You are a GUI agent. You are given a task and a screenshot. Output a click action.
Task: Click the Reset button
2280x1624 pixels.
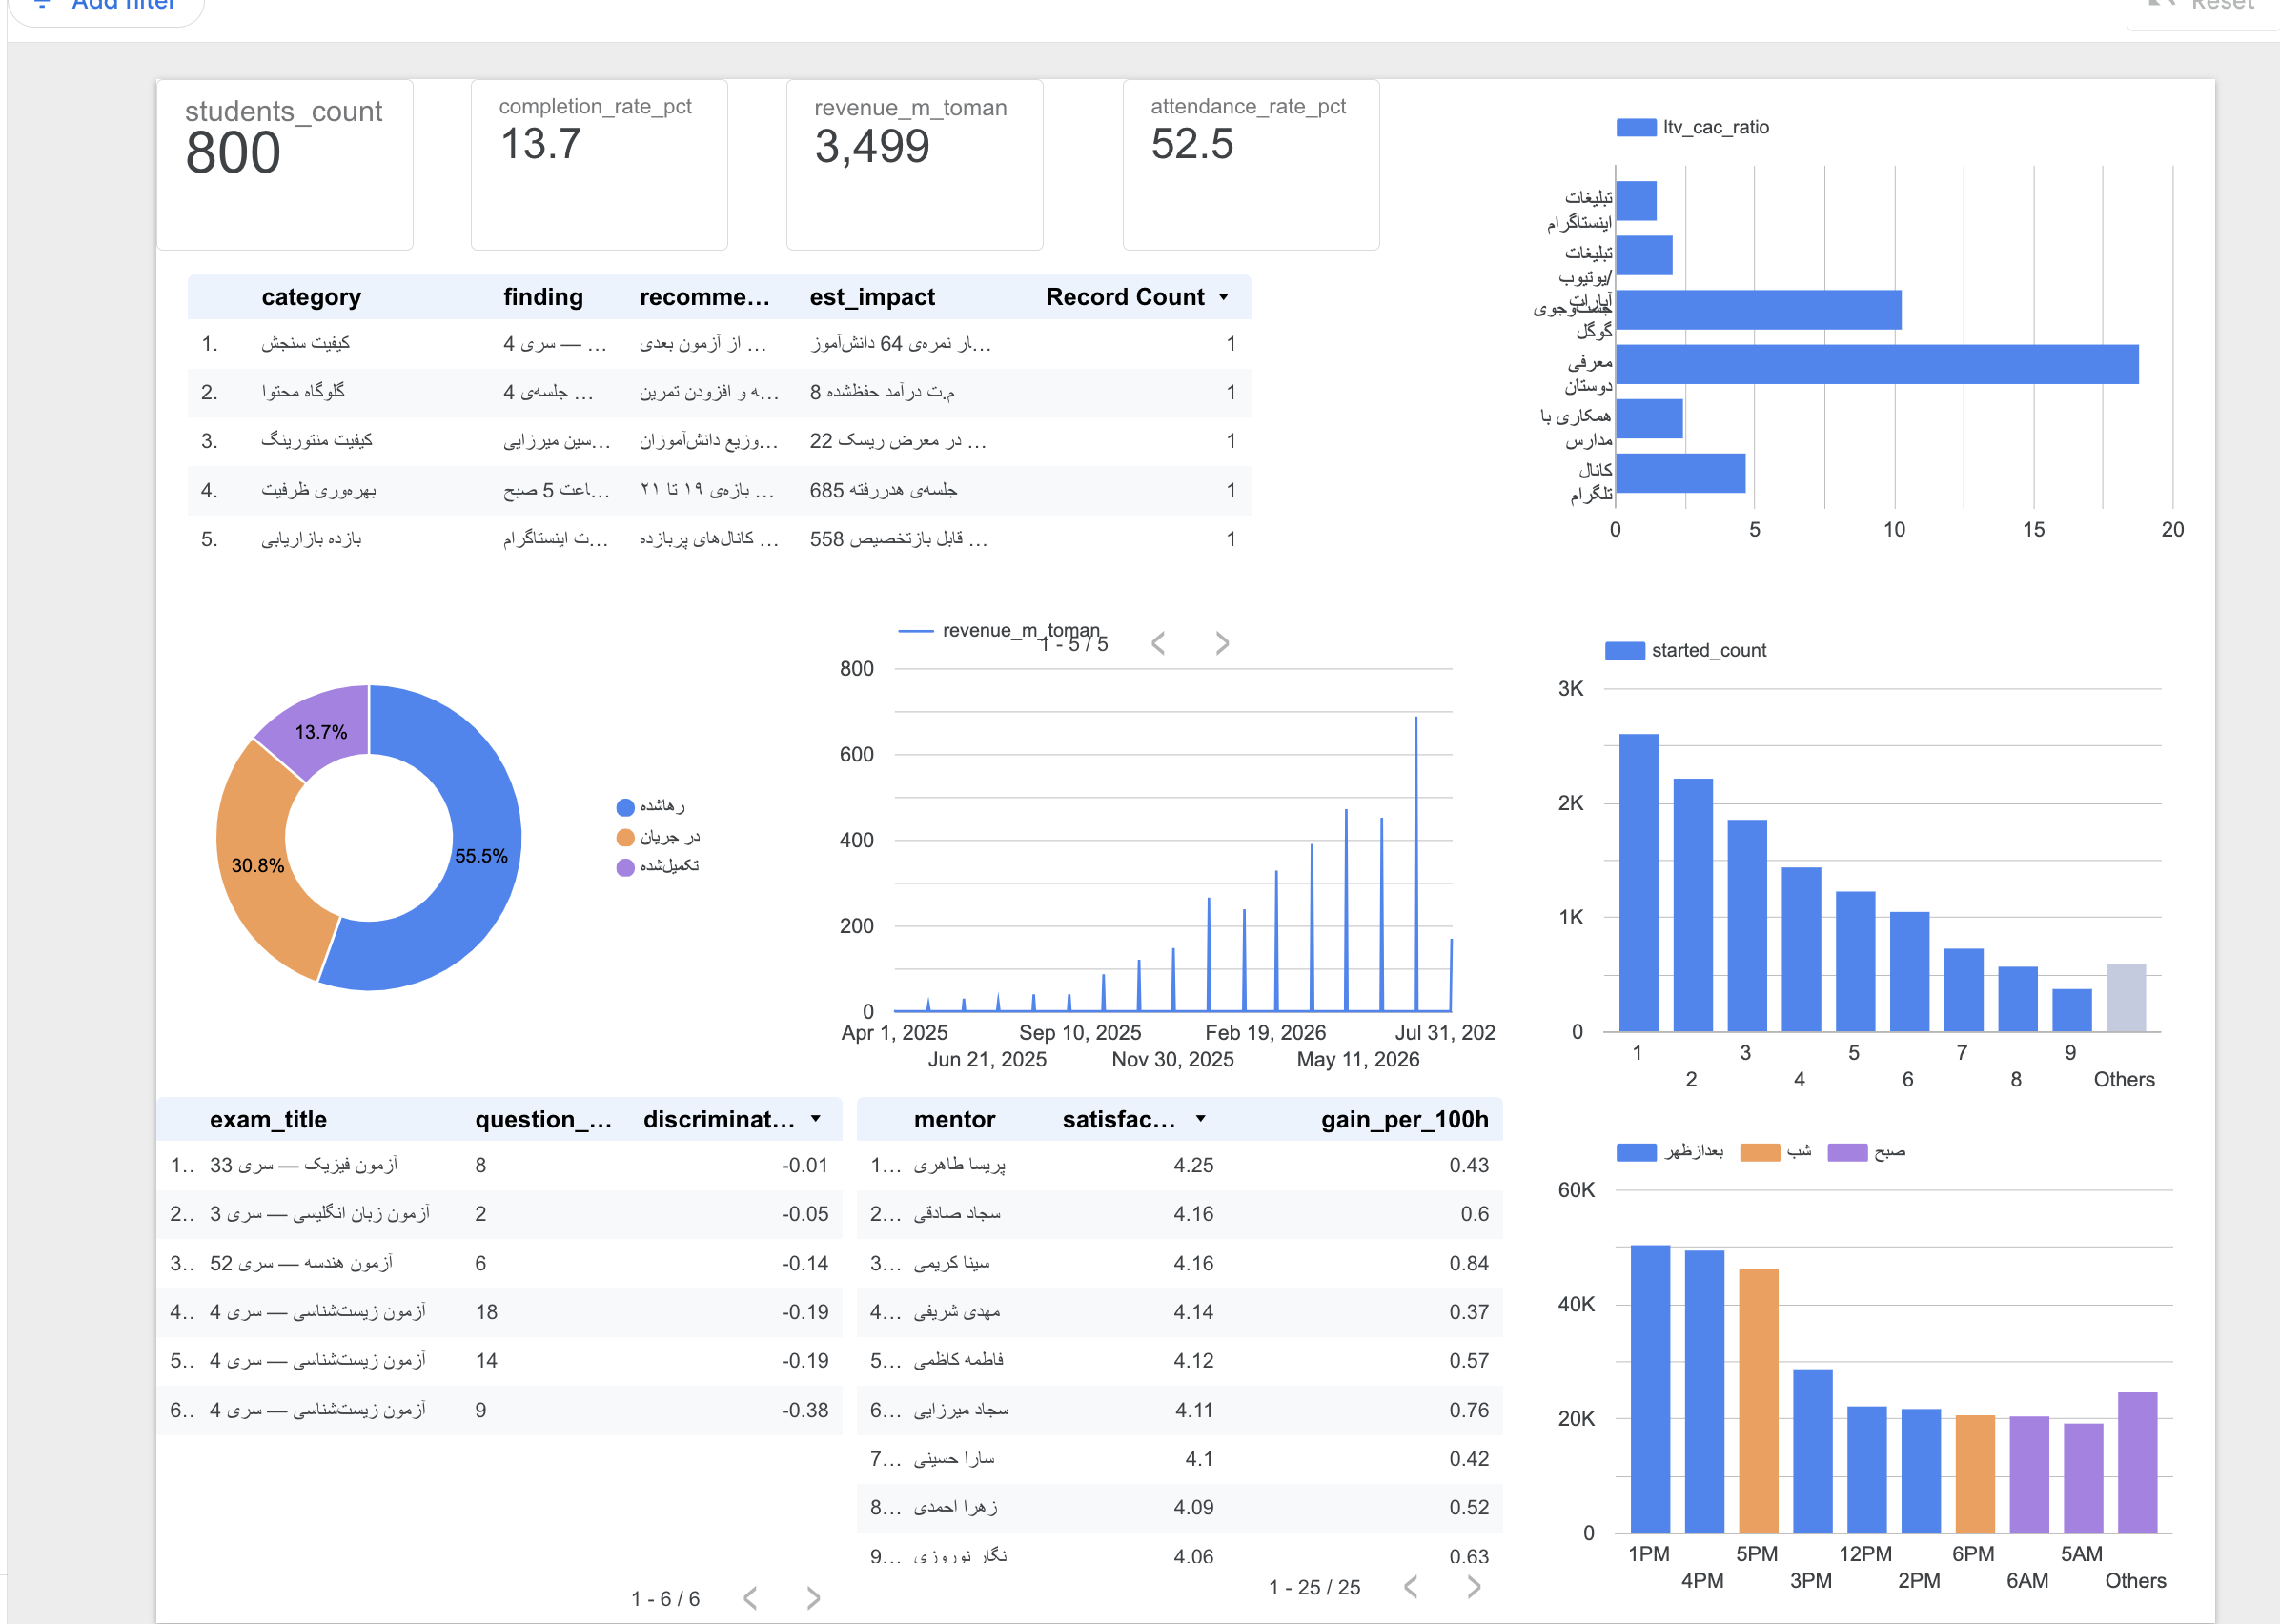pyautogui.click(x=2203, y=8)
